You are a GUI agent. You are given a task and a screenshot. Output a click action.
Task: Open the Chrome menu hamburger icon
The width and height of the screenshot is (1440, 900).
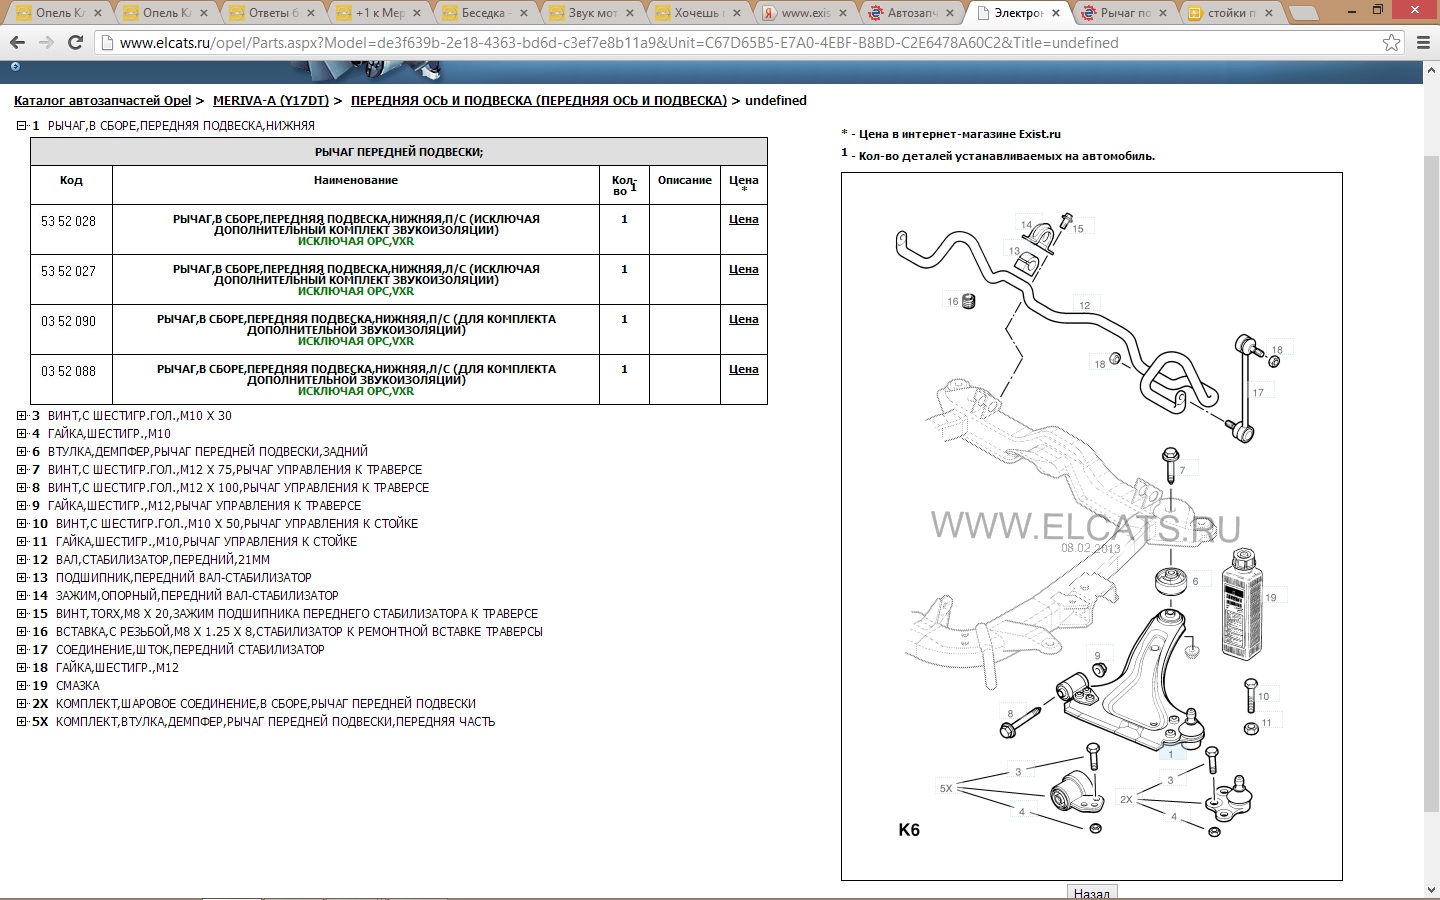[1424, 43]
